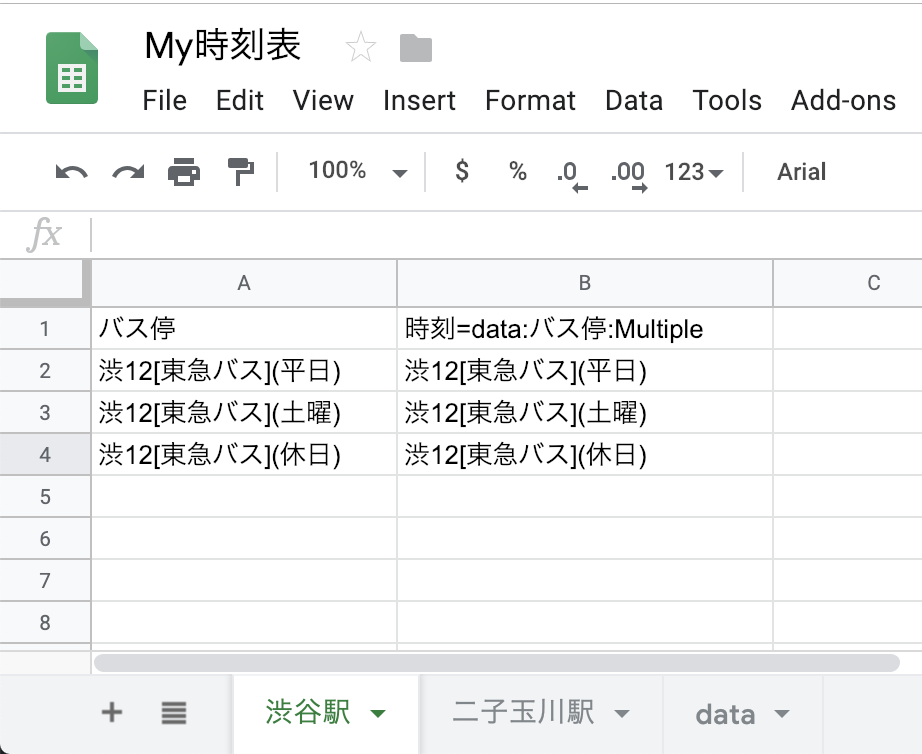Decrease decimal places
This screenshot has width=922, height=754.
[x=570, y=171]
